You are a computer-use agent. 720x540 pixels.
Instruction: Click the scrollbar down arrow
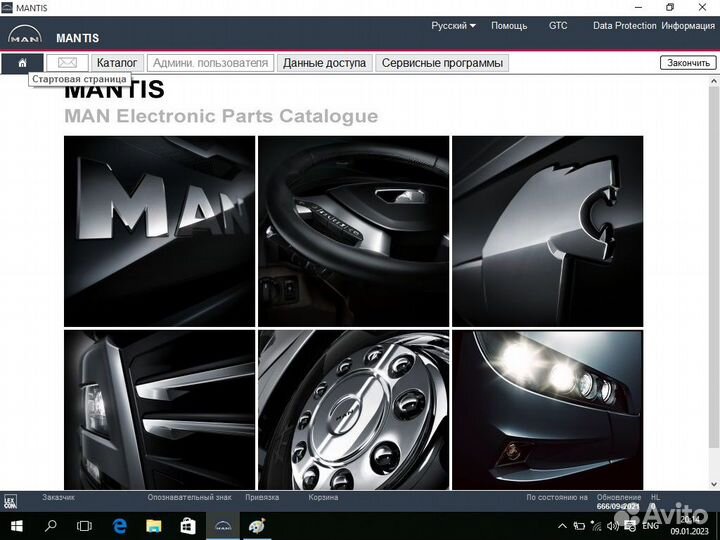tap(714, 484)
